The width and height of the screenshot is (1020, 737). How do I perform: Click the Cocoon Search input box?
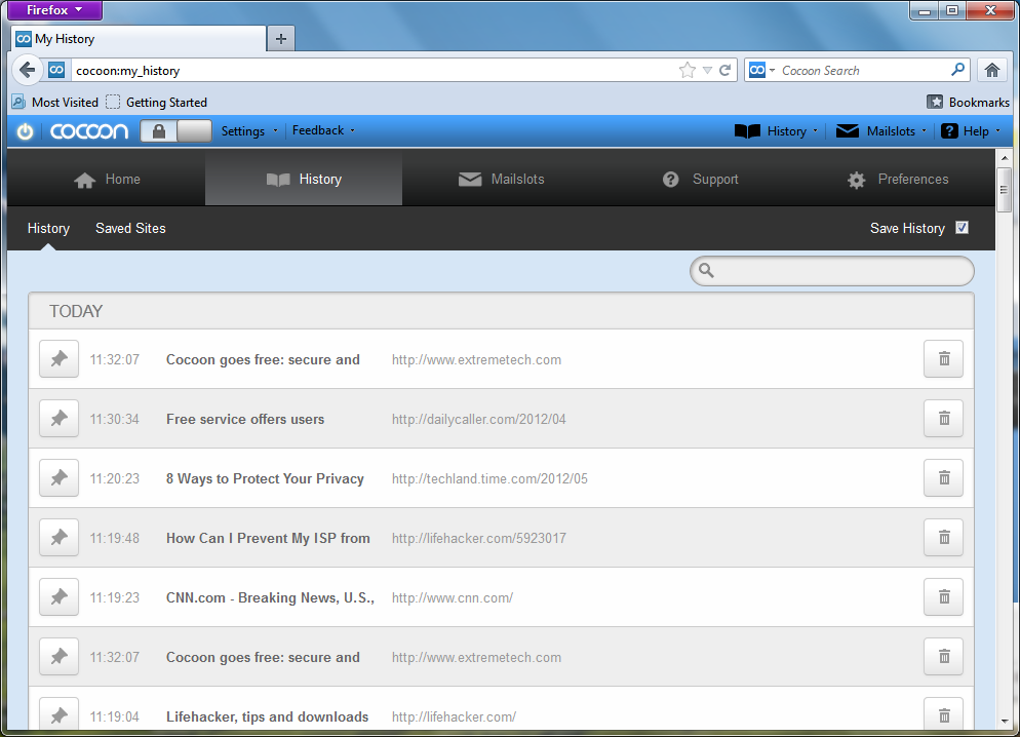[862, 70]
